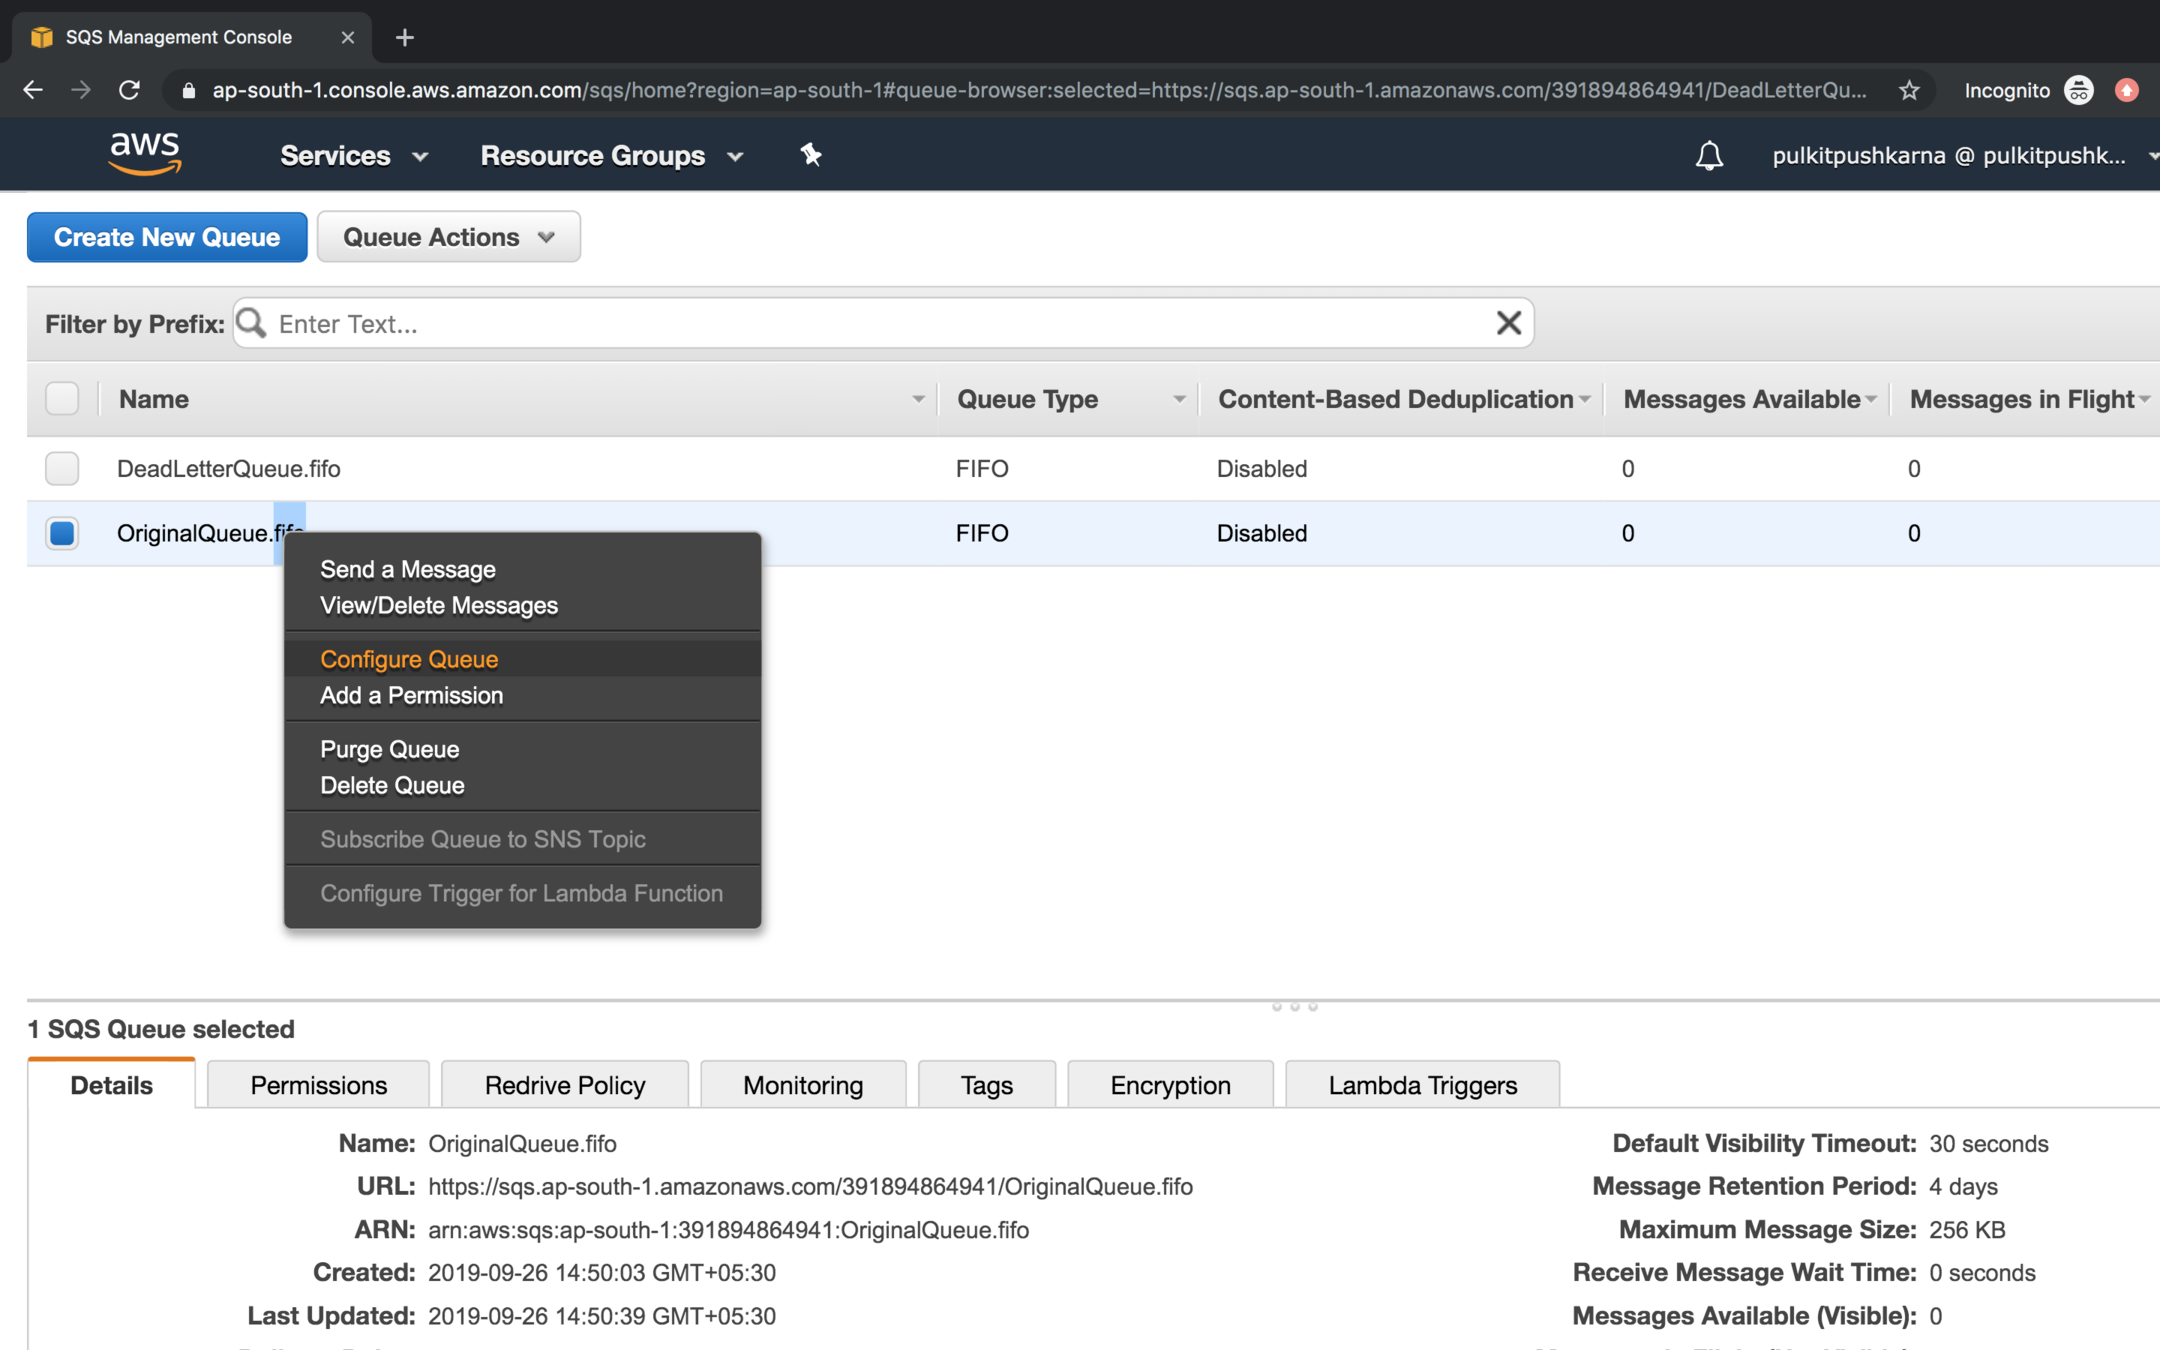This screenshot has width=2160, height=1350.
Task: Bookmark page with the star icon
Action: point(1910,90)
